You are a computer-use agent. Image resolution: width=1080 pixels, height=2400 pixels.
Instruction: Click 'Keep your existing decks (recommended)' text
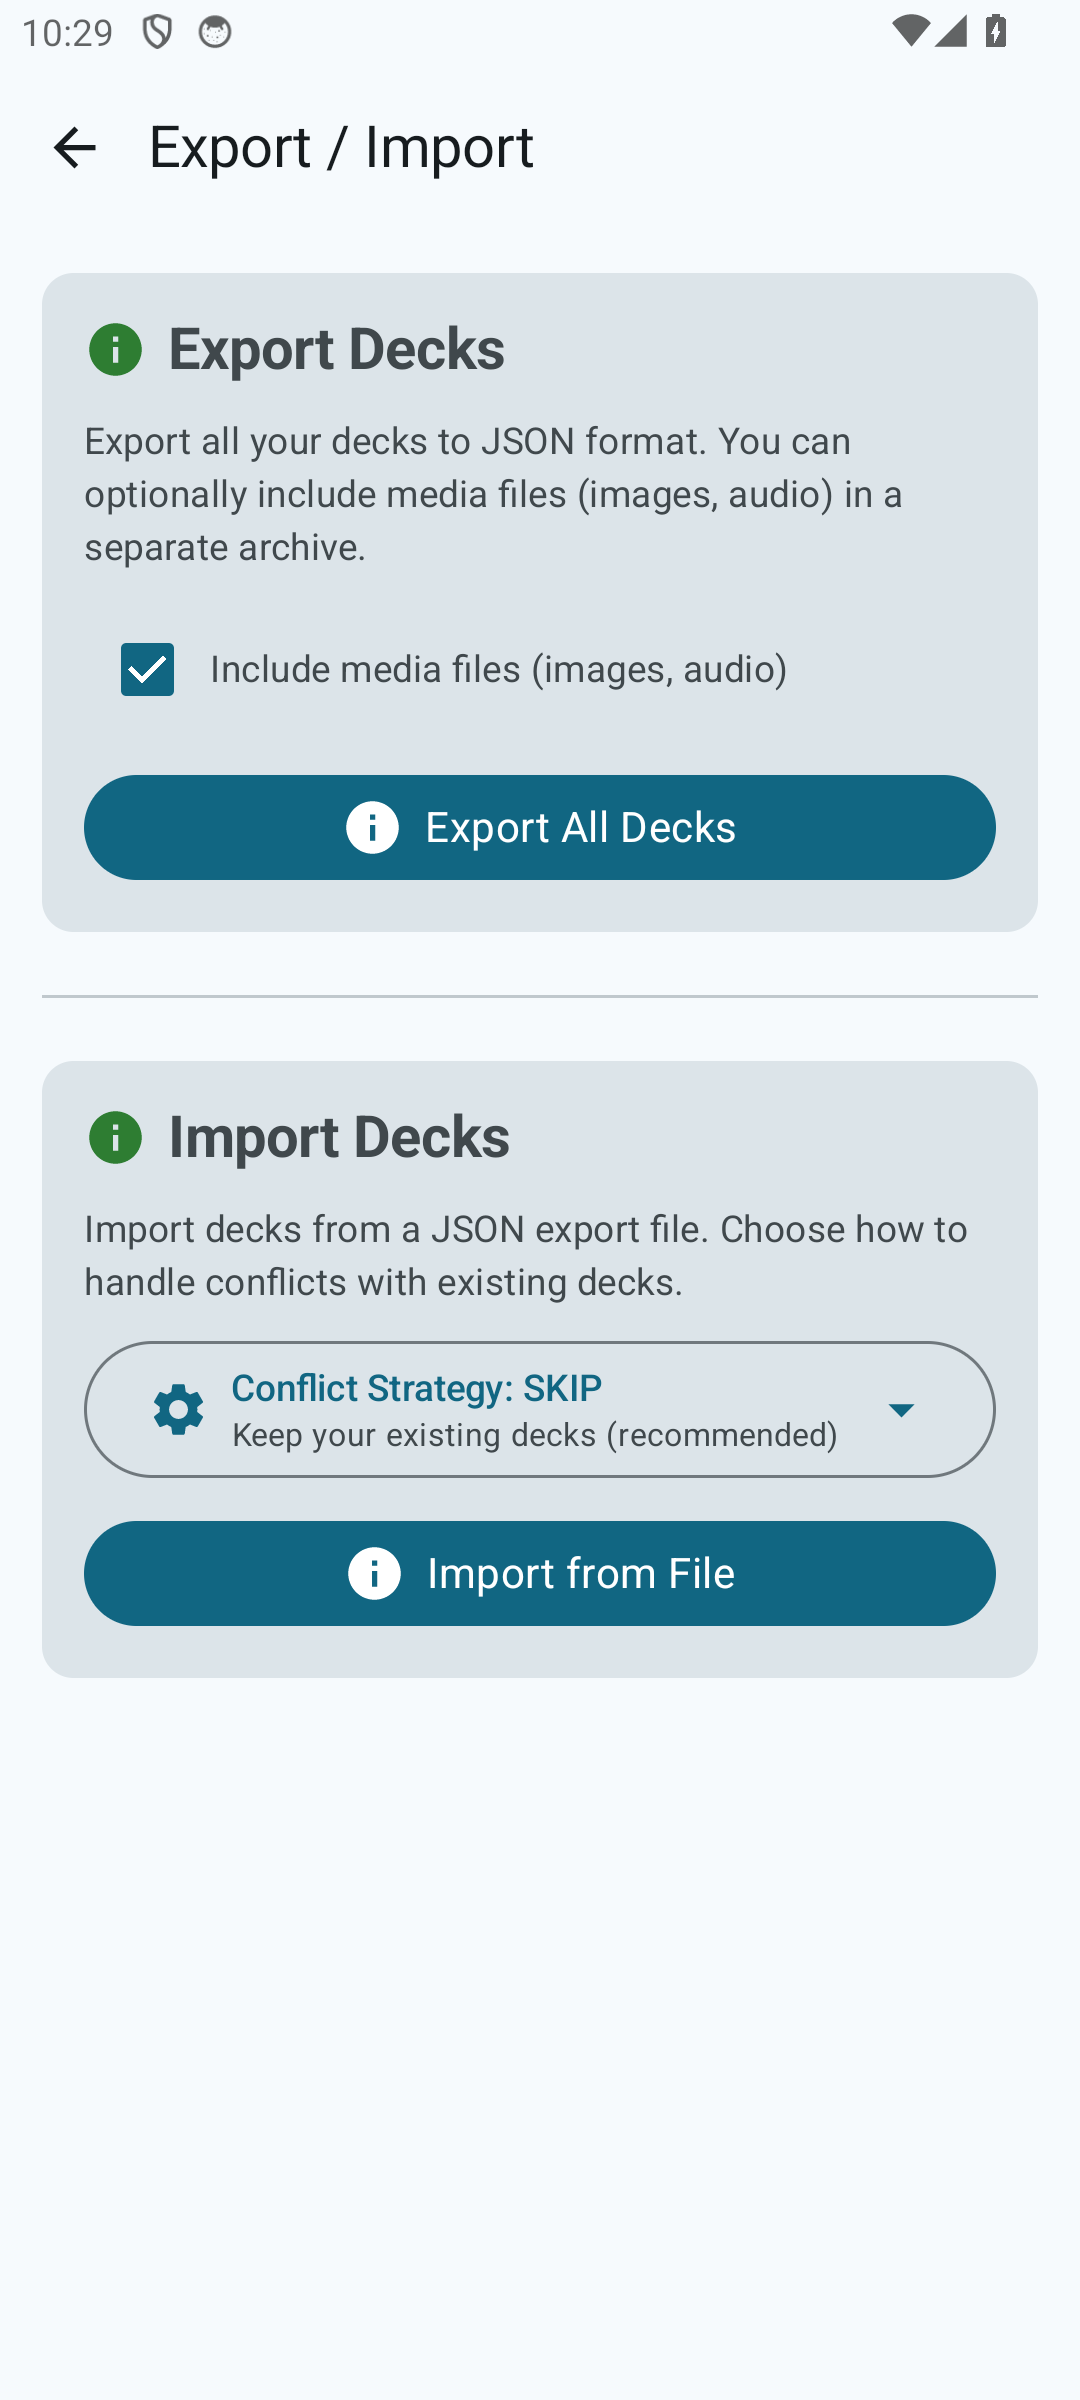click(x=535, y=1435)
